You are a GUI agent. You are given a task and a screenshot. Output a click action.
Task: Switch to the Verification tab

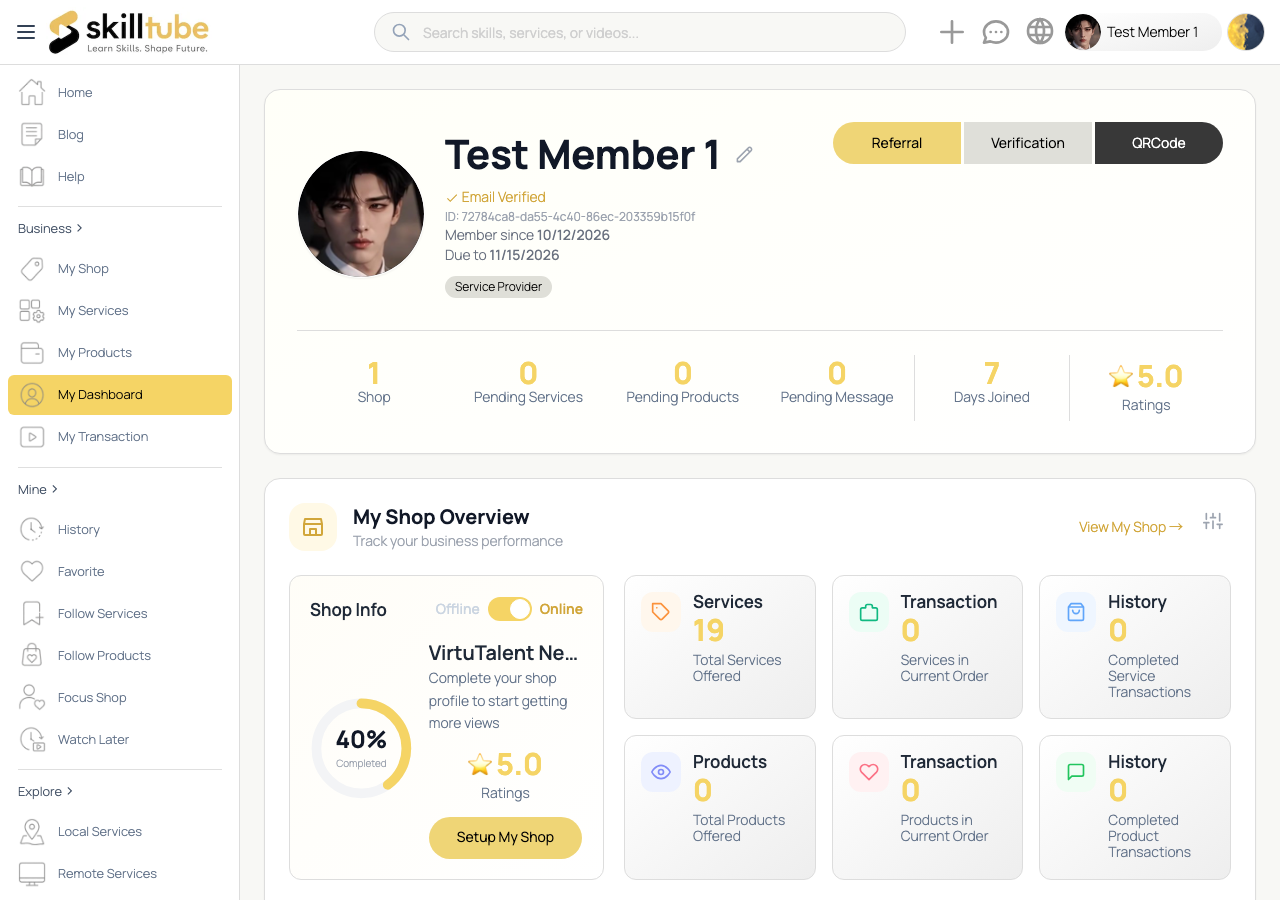coord(1028,143)
